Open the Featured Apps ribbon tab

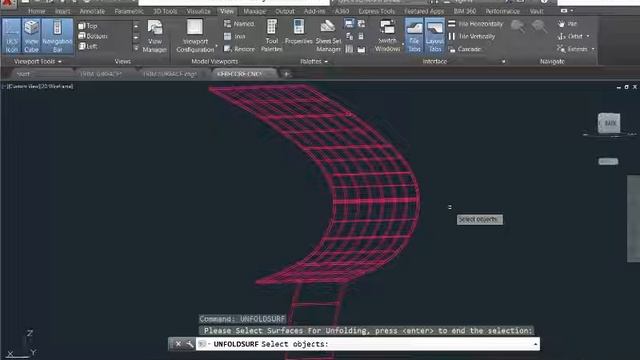pos(424,11)
